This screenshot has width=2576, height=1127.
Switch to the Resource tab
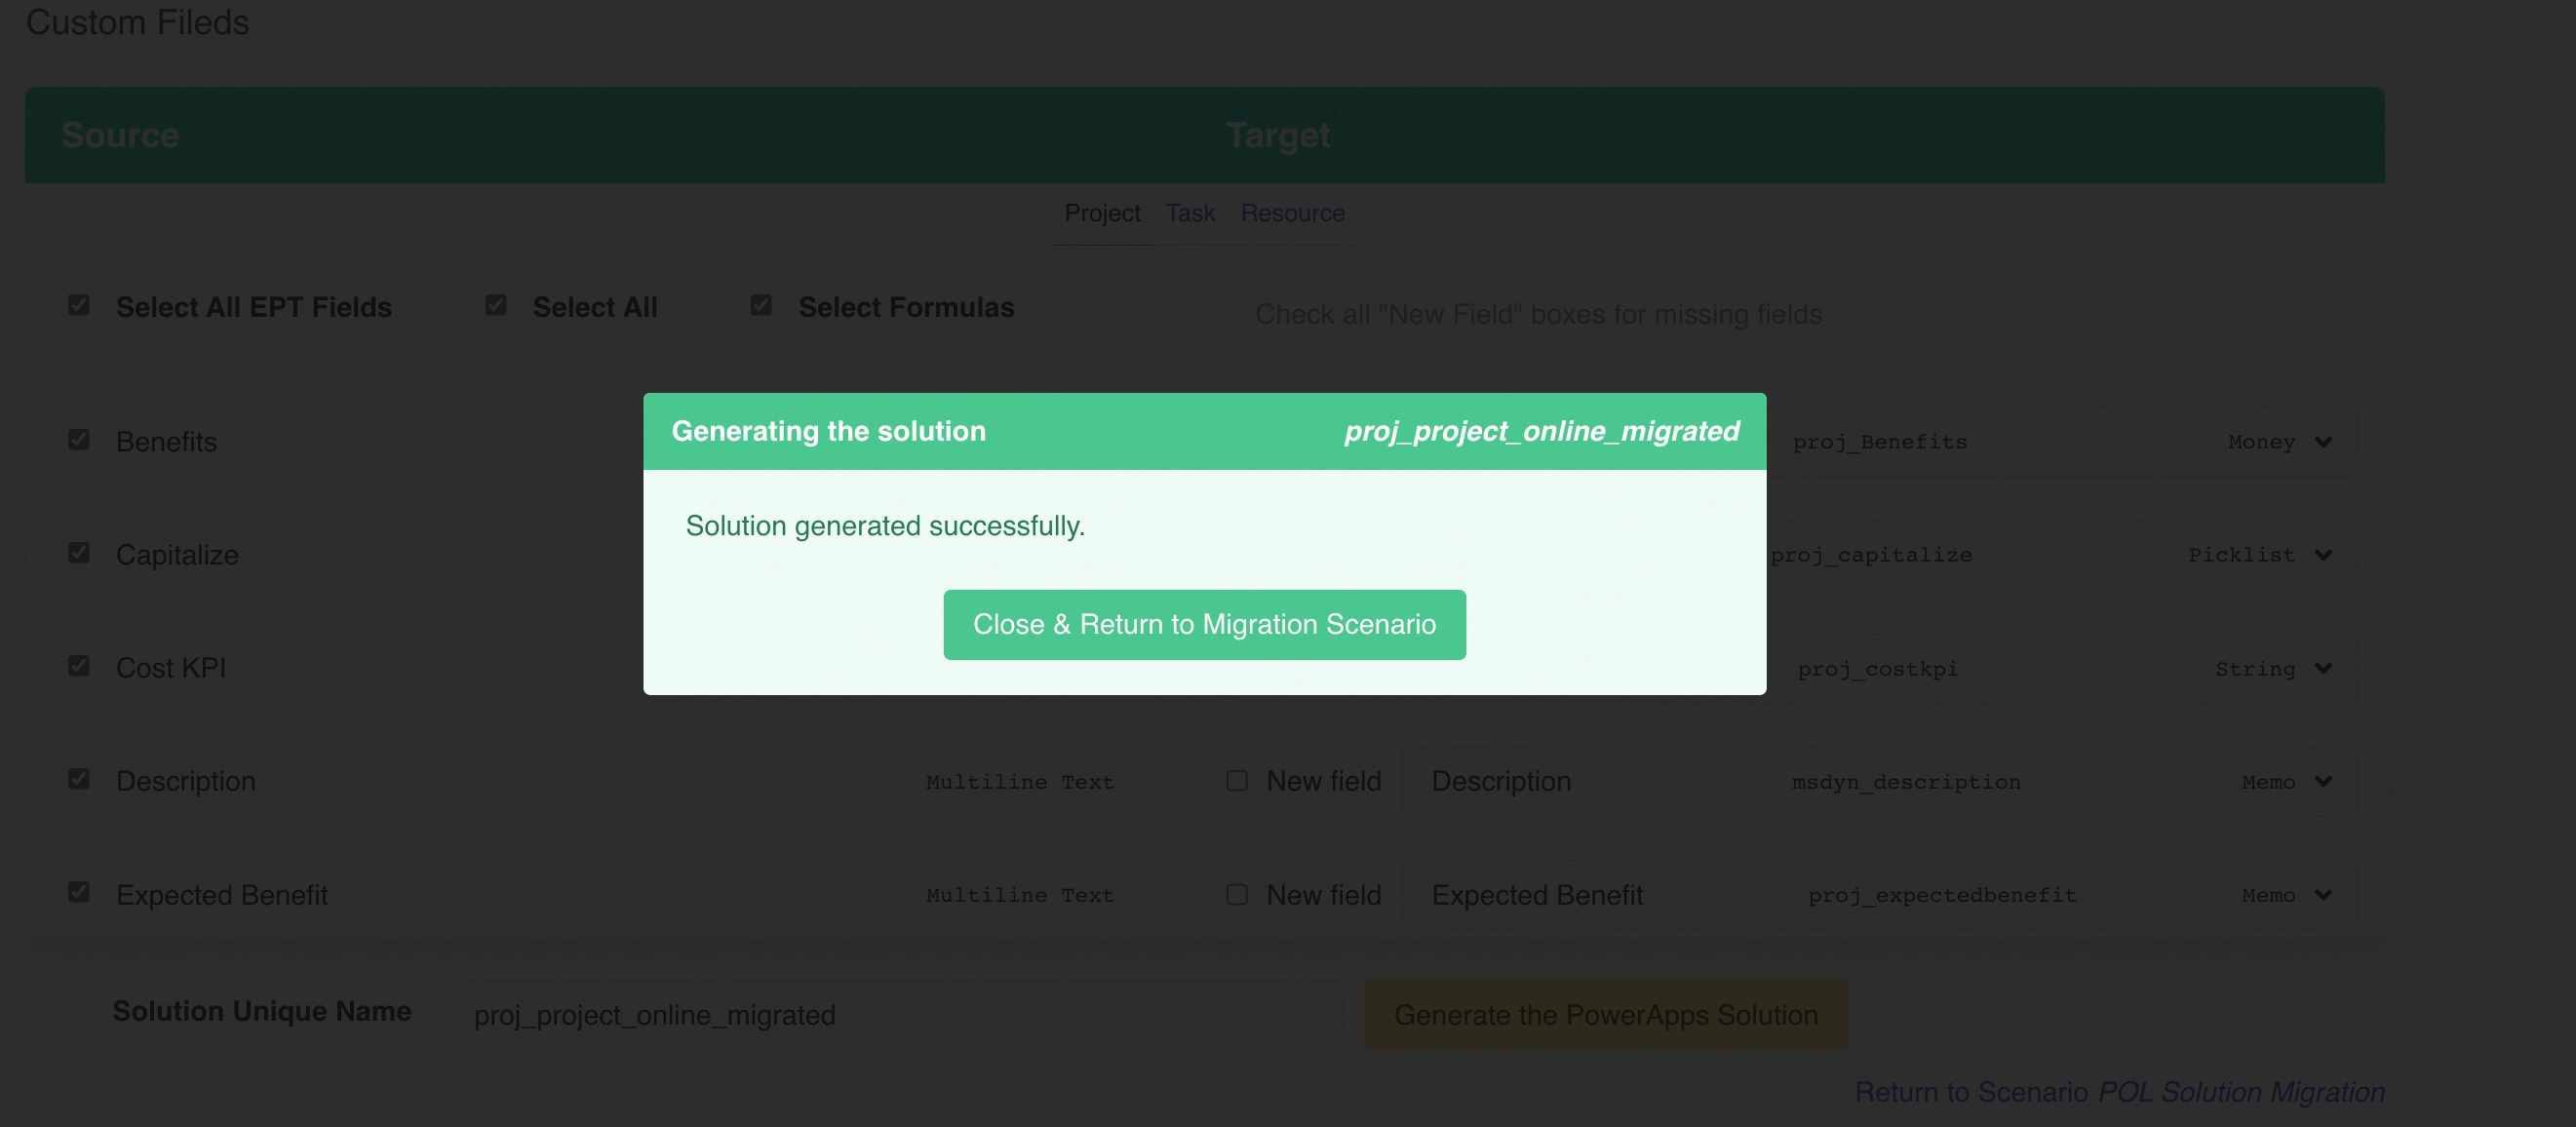(x=1292, y=213)
